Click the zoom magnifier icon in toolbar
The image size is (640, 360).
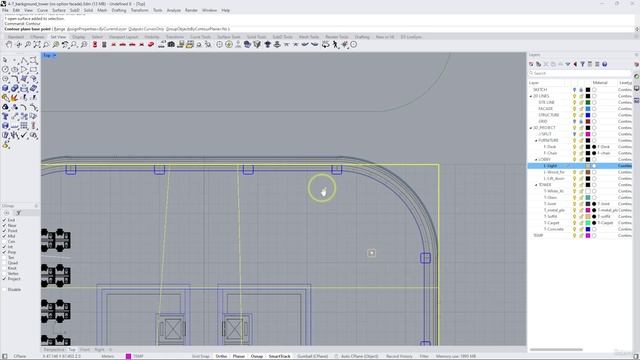27,44
